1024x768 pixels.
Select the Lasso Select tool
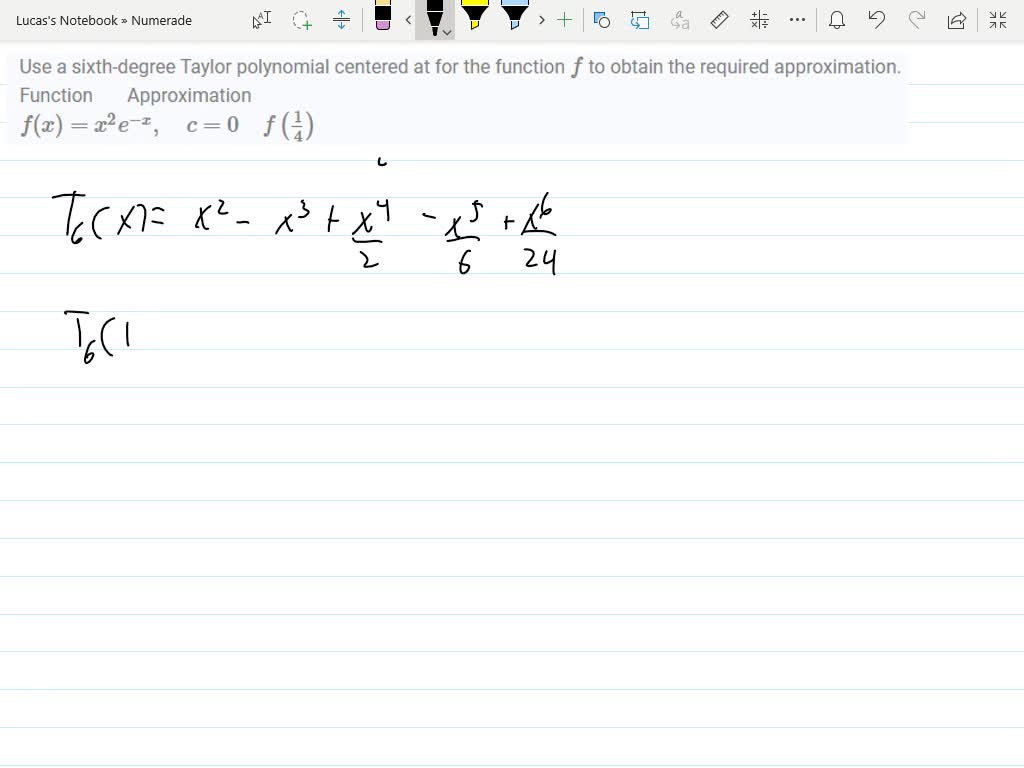[x=301, y=20]
